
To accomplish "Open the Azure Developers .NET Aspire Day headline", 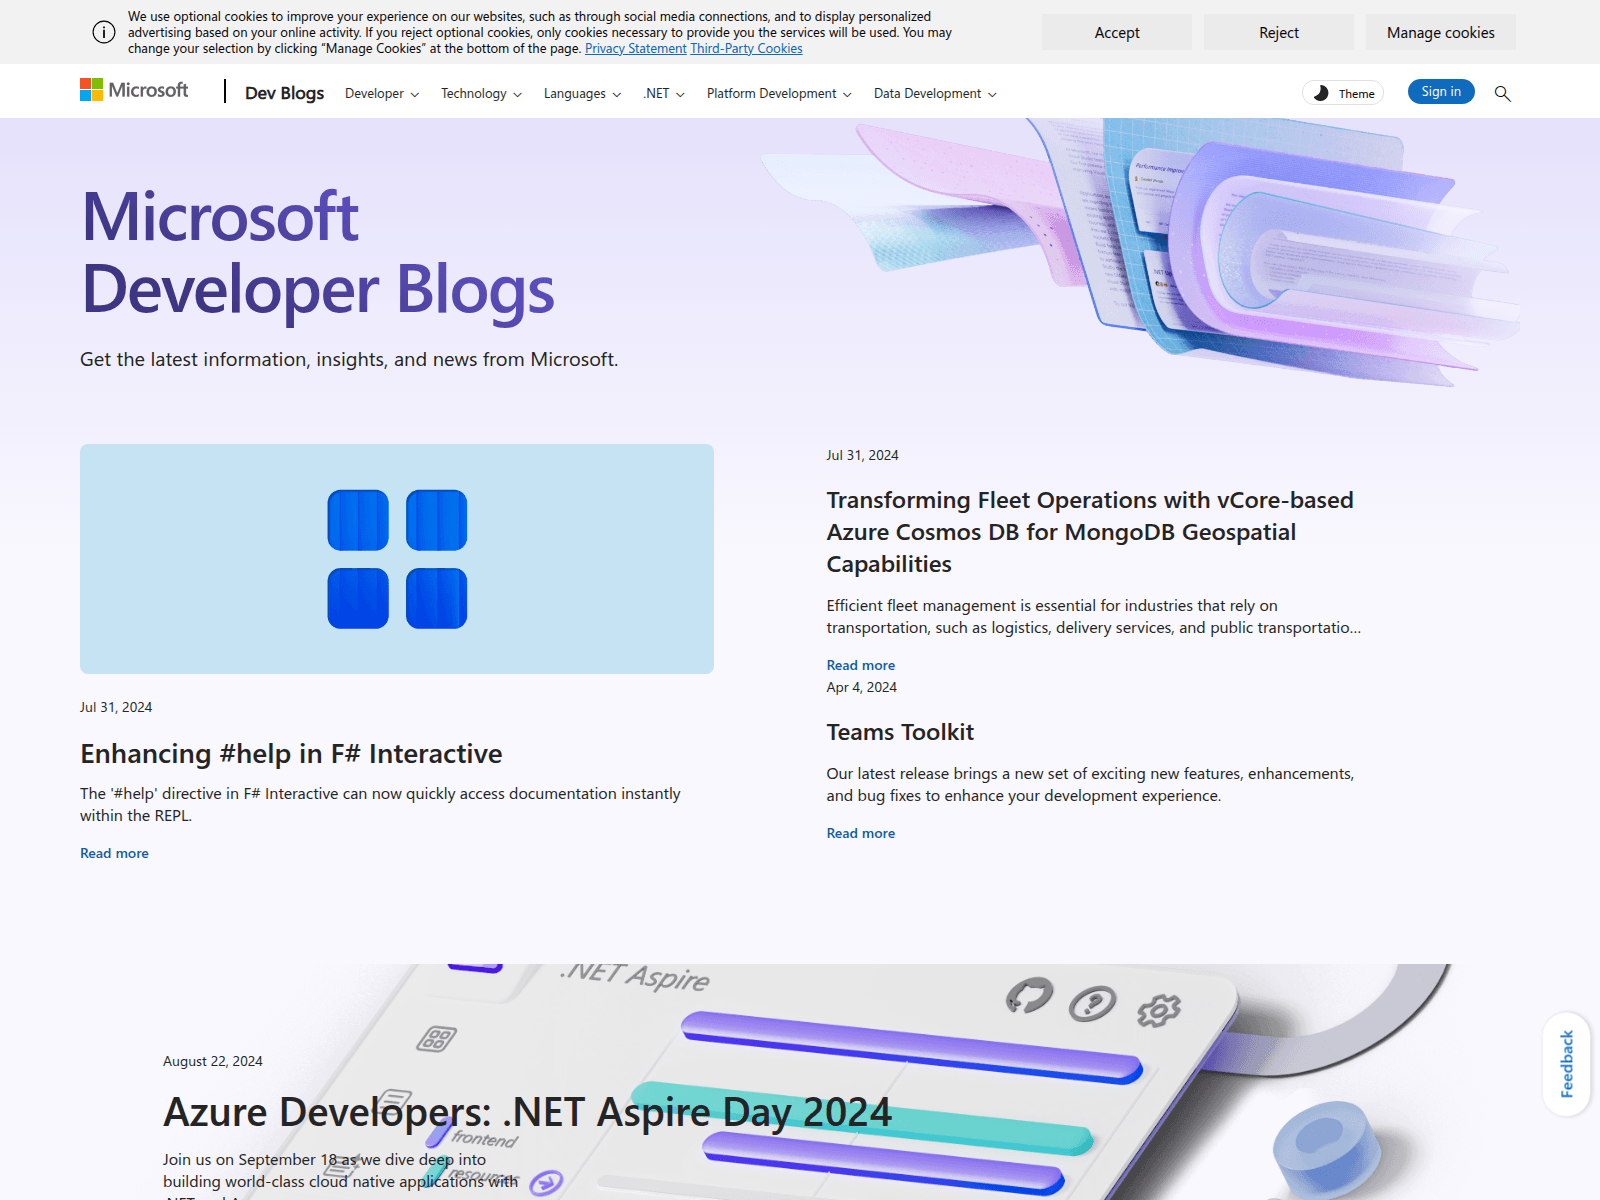I will point(527,1112).
